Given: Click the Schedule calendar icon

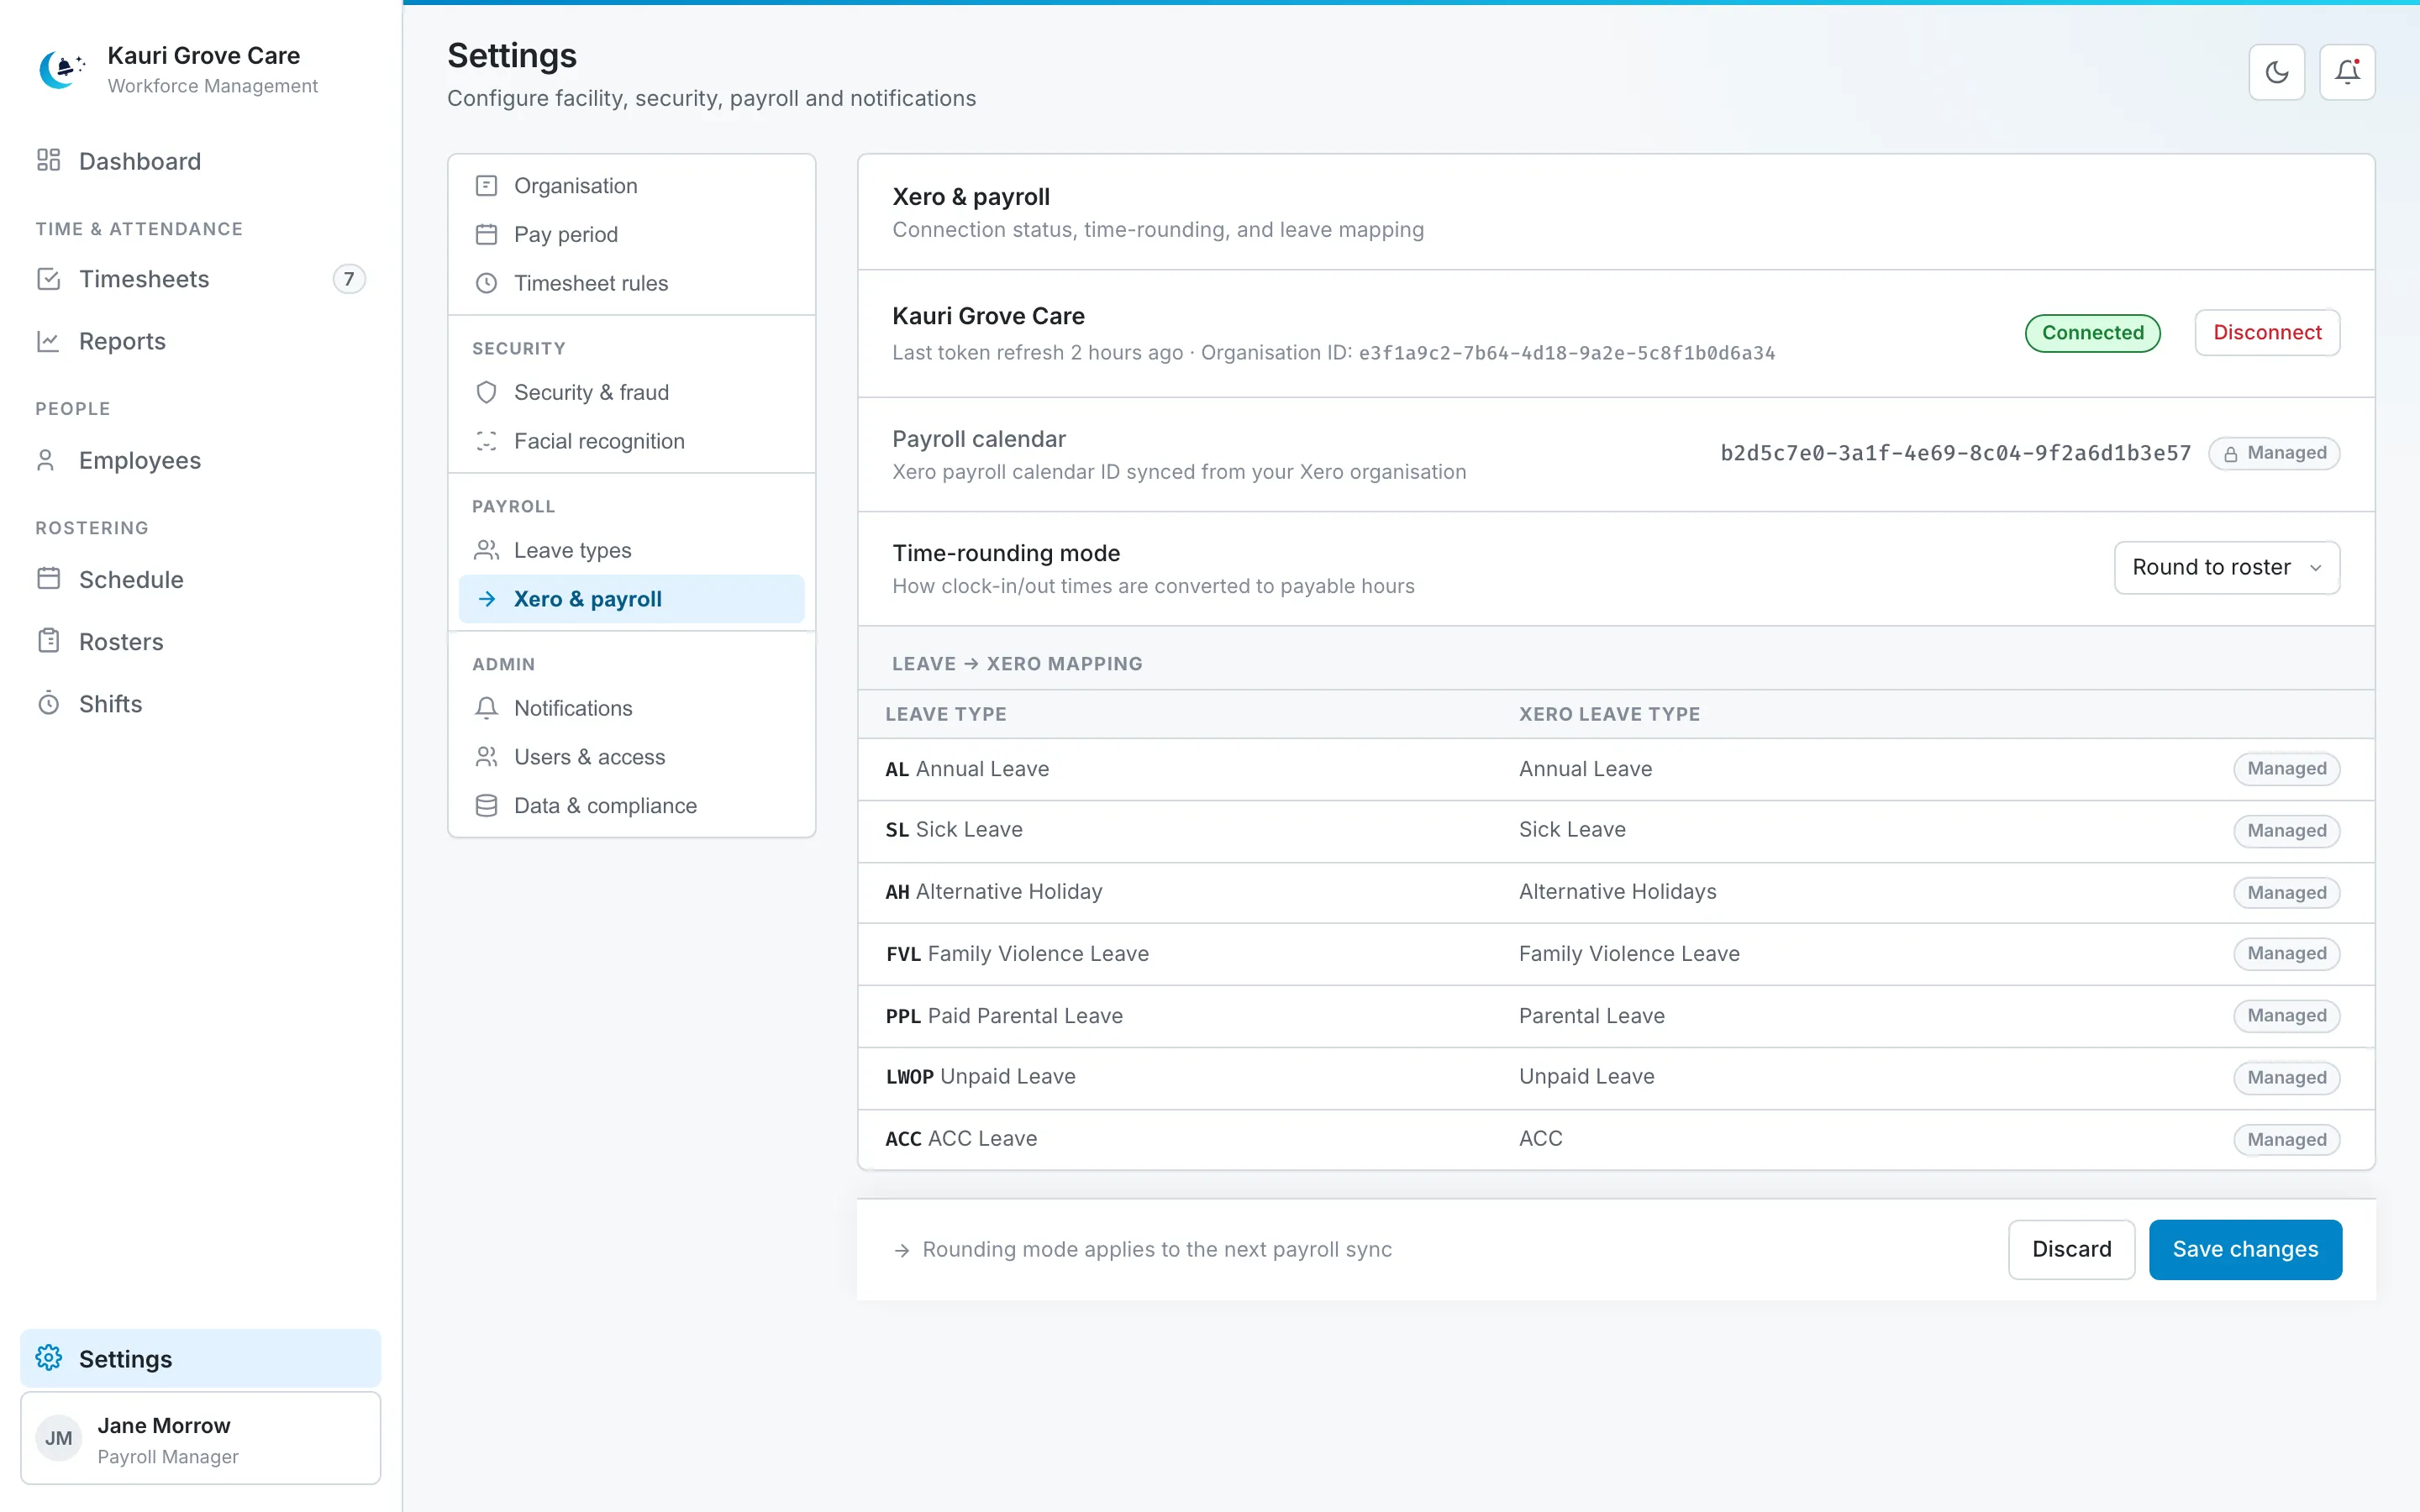Looking at the screenshot, I should point(48,578).
